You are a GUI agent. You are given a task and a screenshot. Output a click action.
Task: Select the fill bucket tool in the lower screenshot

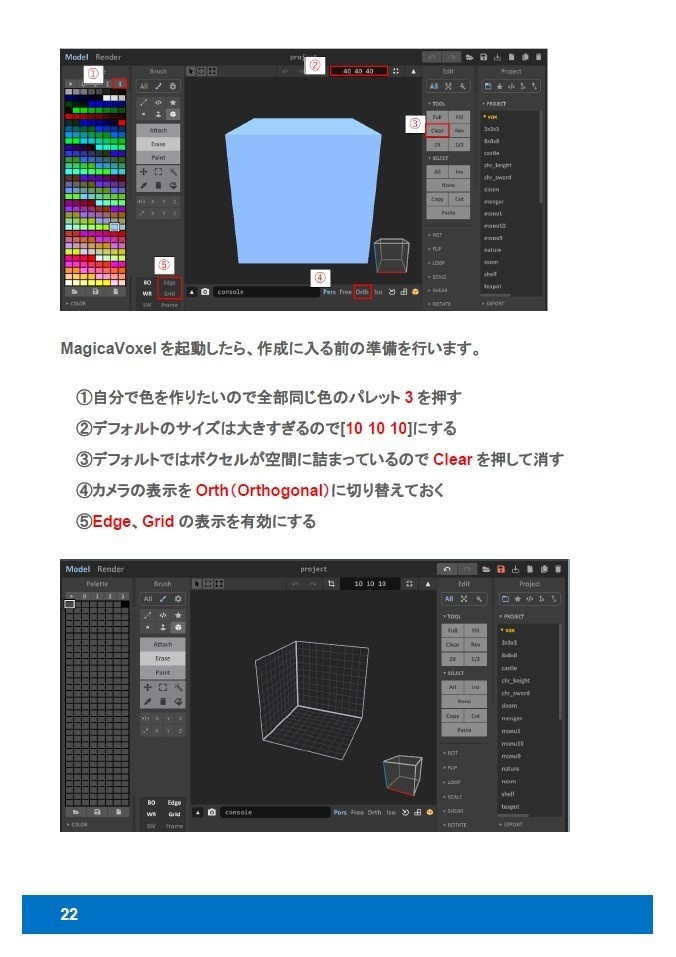pyautogui.click(x=178, y=701)
